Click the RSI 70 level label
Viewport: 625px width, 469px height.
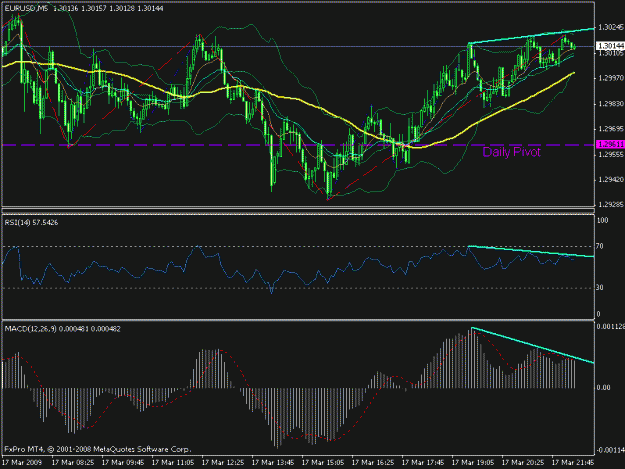tap(599, 247)
